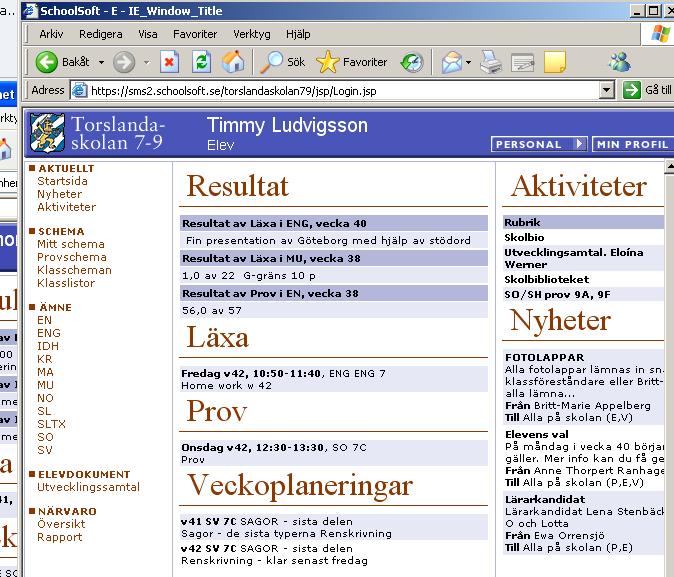This screenshot has height=577, width=674.
Task: Open dropdown arrow next to Forward button
Action: click(x=147, y=62)
